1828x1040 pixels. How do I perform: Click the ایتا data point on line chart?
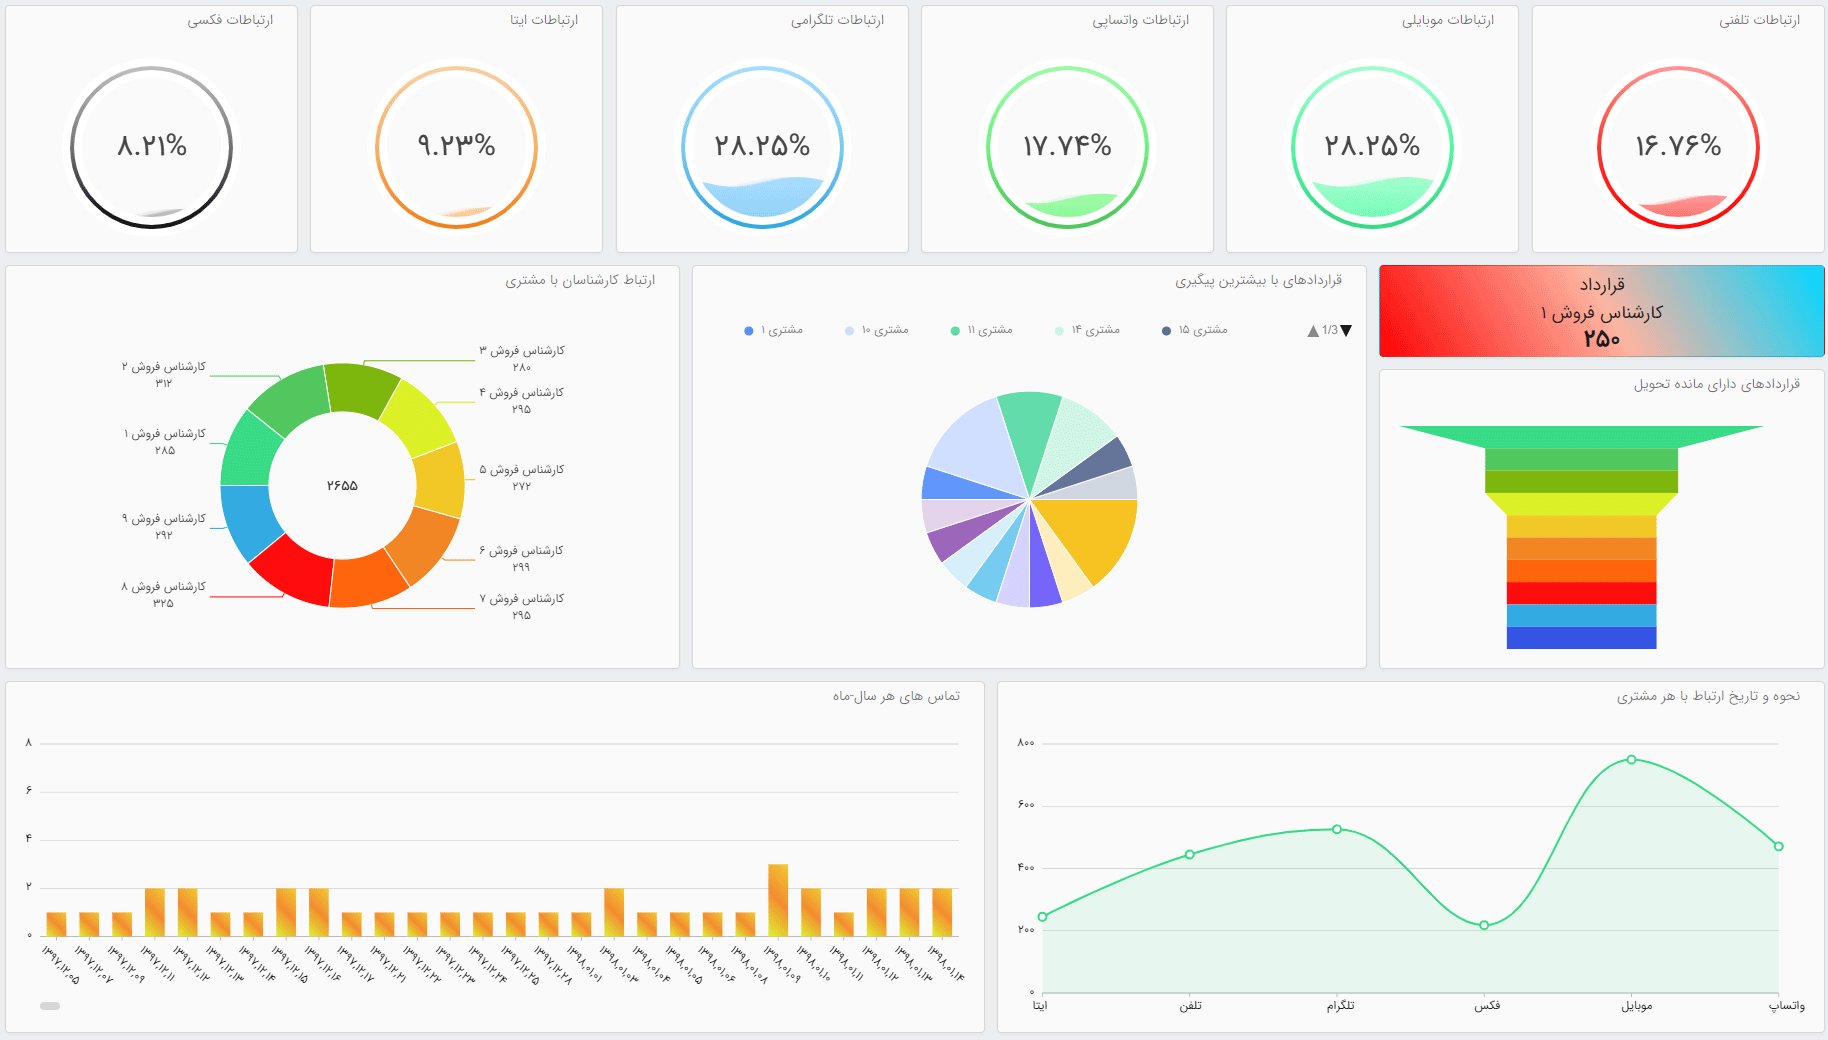pyautogui.click(x=1043, y=916)
